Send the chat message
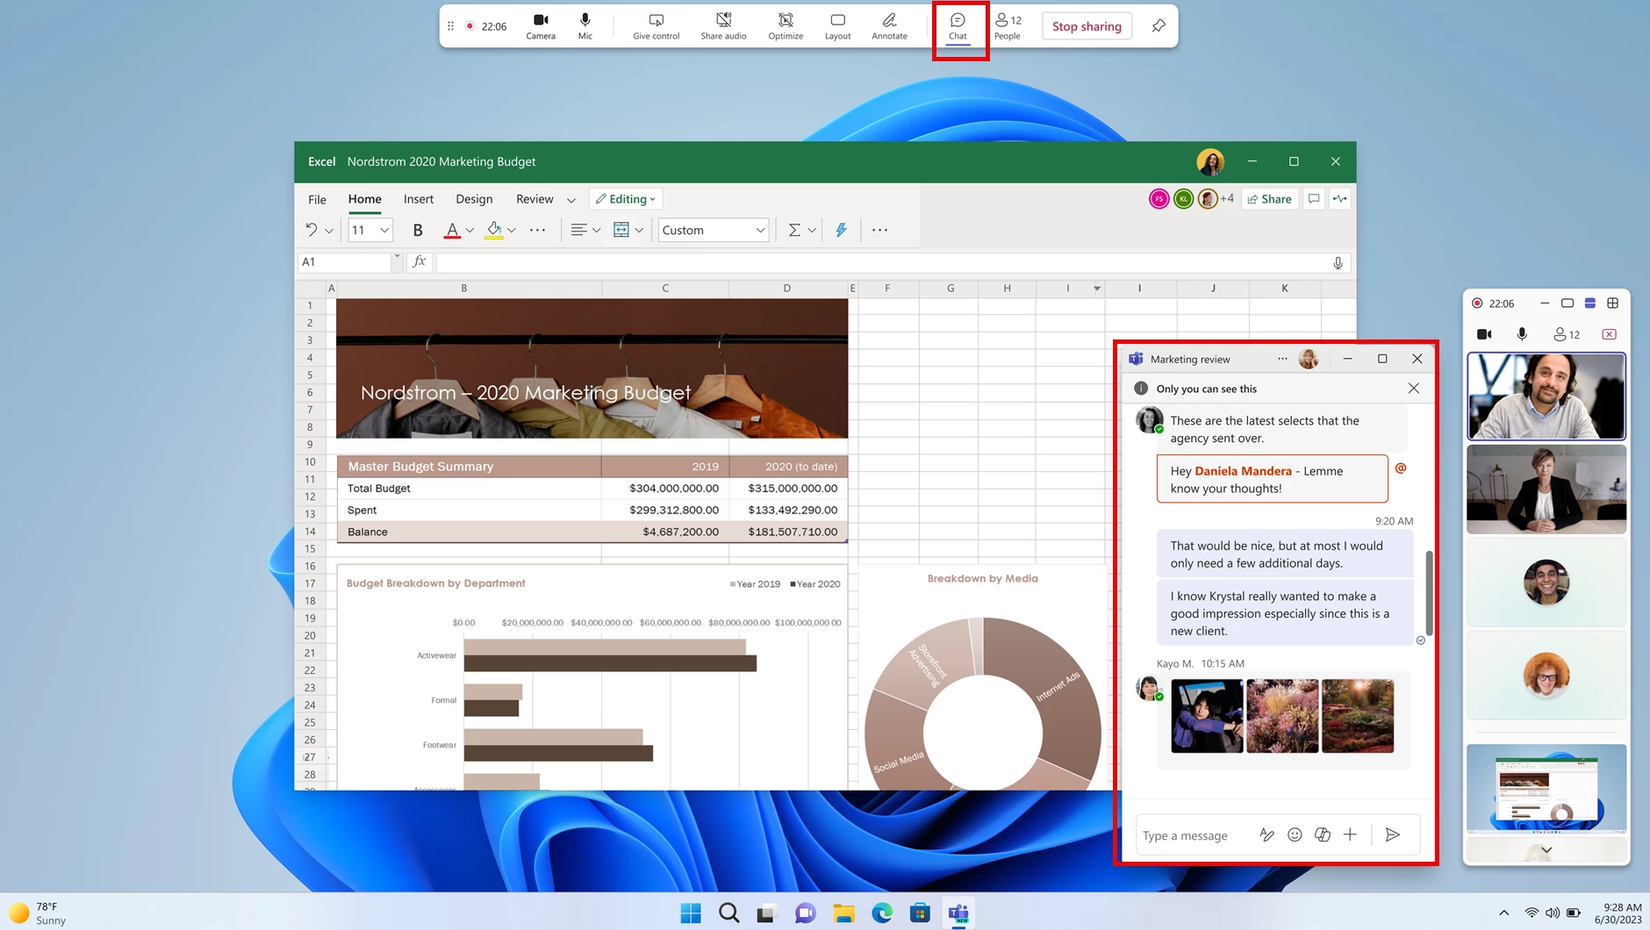 [1393, 834]
